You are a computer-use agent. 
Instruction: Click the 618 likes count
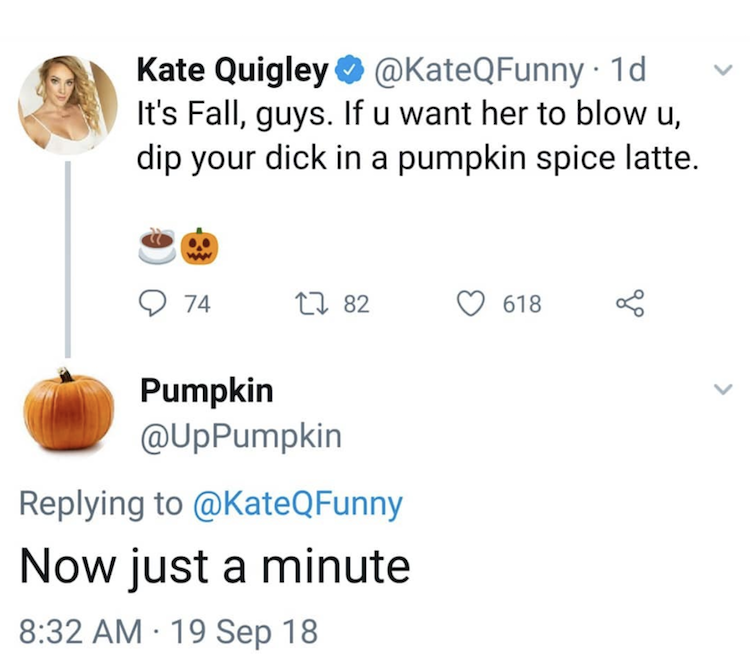[x=521, y=304]
